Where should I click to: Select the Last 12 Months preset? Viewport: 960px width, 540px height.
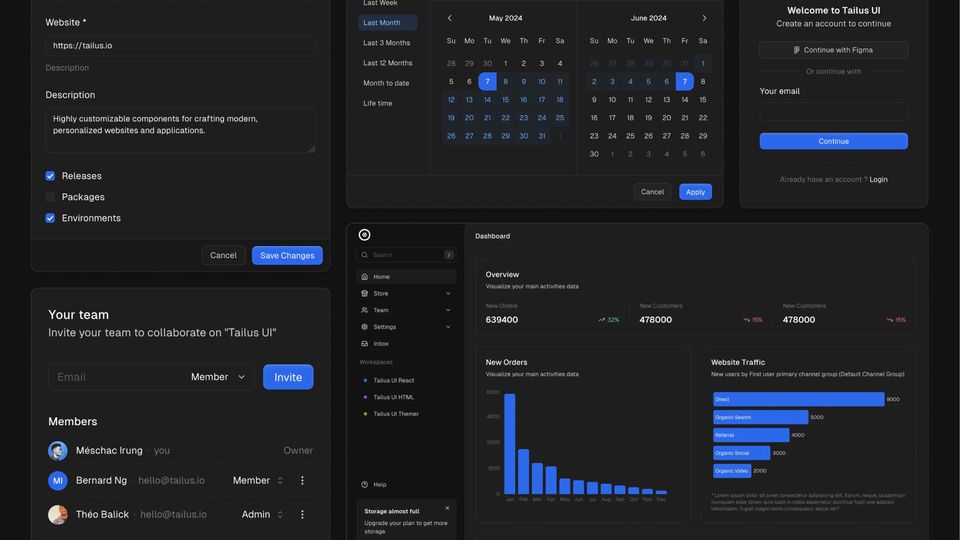tap(388, 63)
